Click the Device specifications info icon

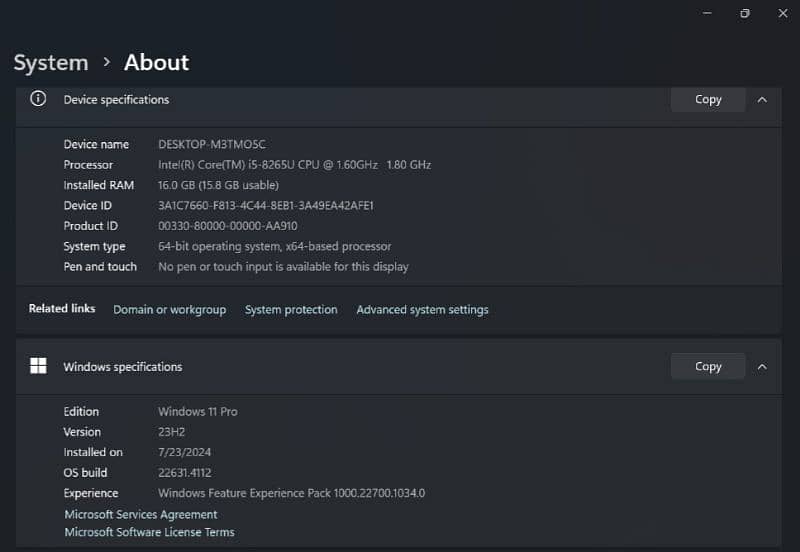click(38, 99)
